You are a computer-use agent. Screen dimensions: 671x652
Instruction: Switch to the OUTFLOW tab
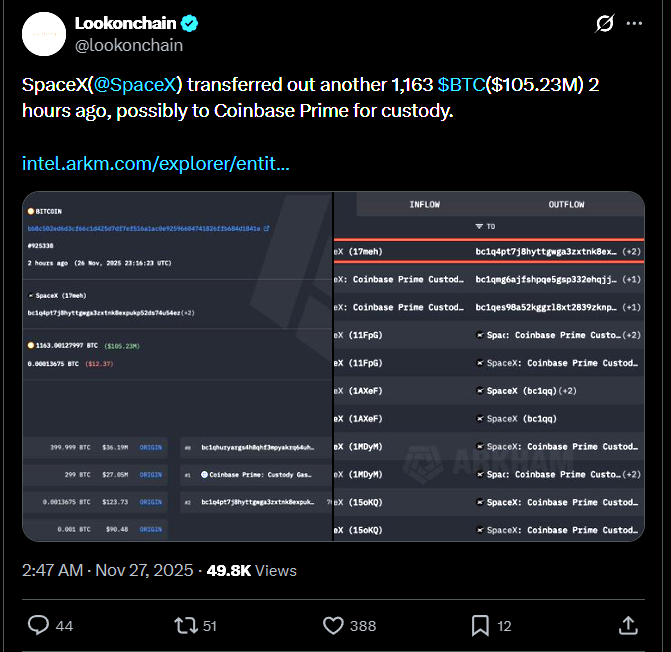click(566, 205)
